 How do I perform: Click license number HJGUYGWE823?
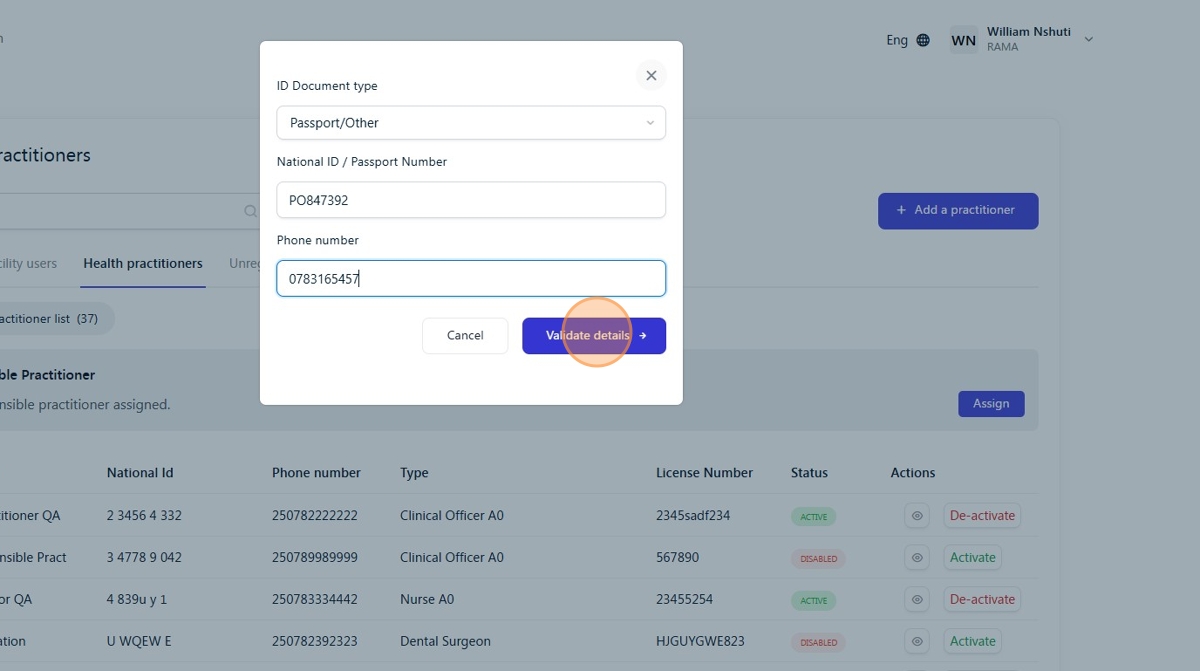point(701,642)
